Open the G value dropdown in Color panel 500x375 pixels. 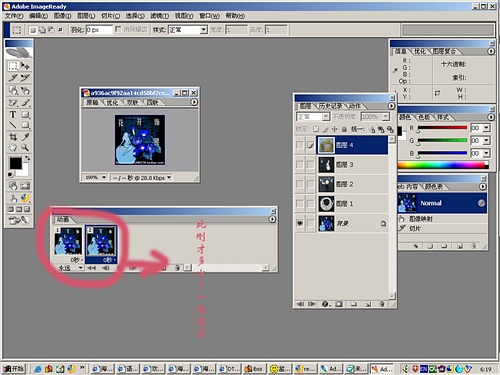(x=486, y=141)
